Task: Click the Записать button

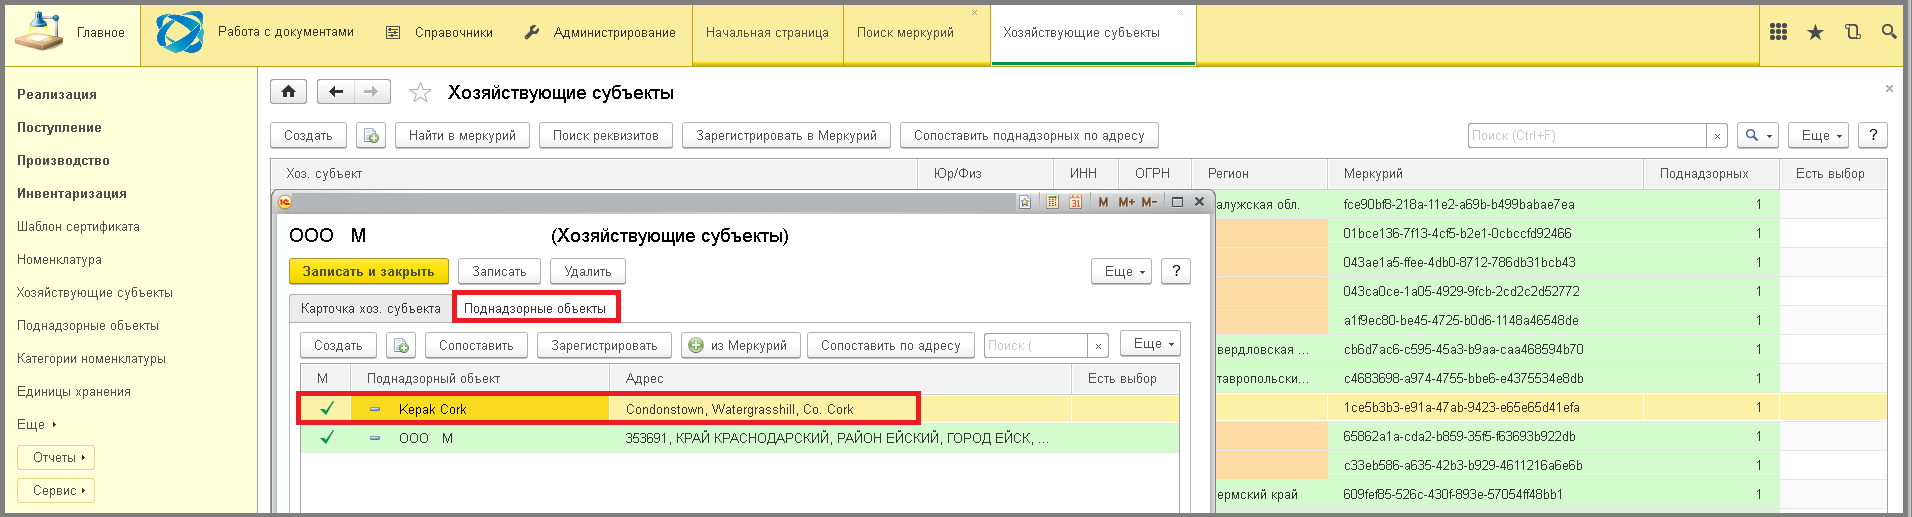Action: click(x=499, y=271)
